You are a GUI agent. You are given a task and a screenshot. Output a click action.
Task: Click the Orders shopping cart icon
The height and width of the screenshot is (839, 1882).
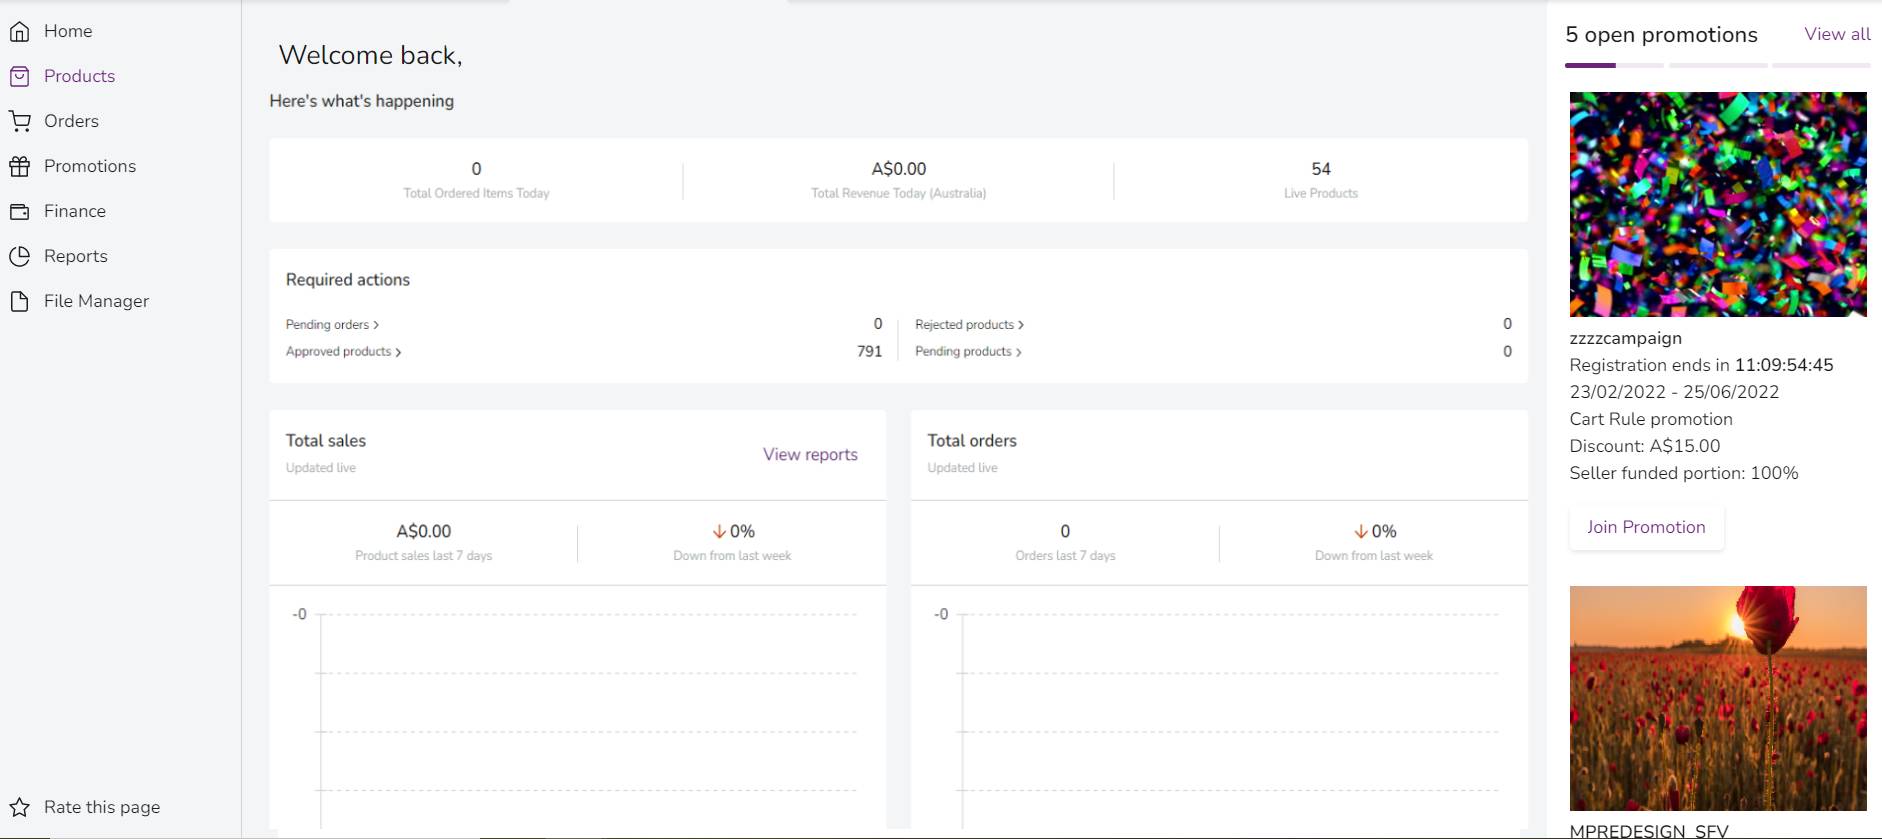(x=19, y=122)
